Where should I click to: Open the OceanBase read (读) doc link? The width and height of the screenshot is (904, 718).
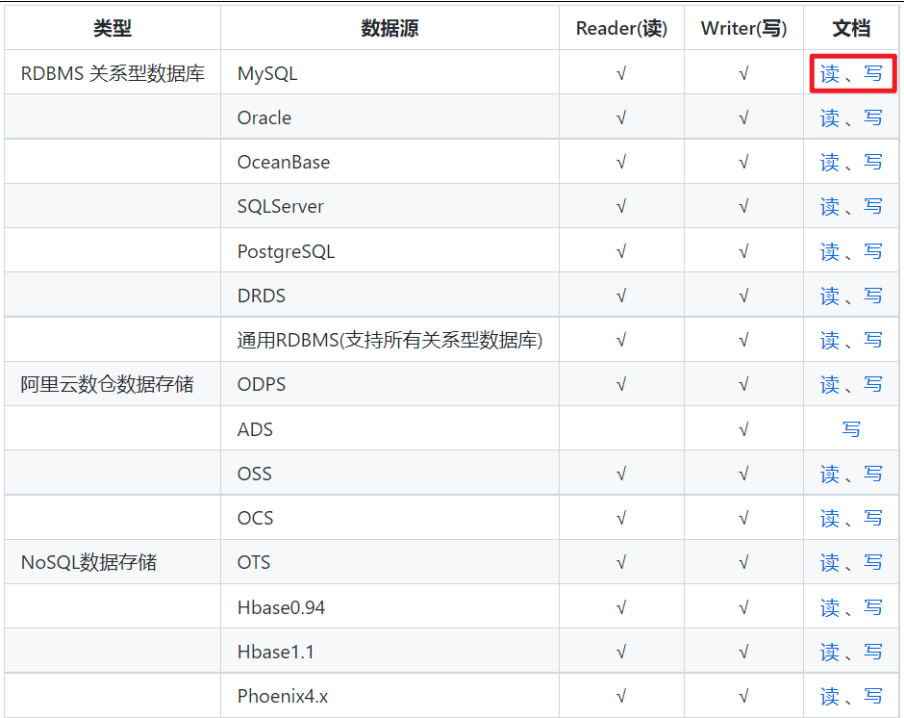(x=830, y=163)
